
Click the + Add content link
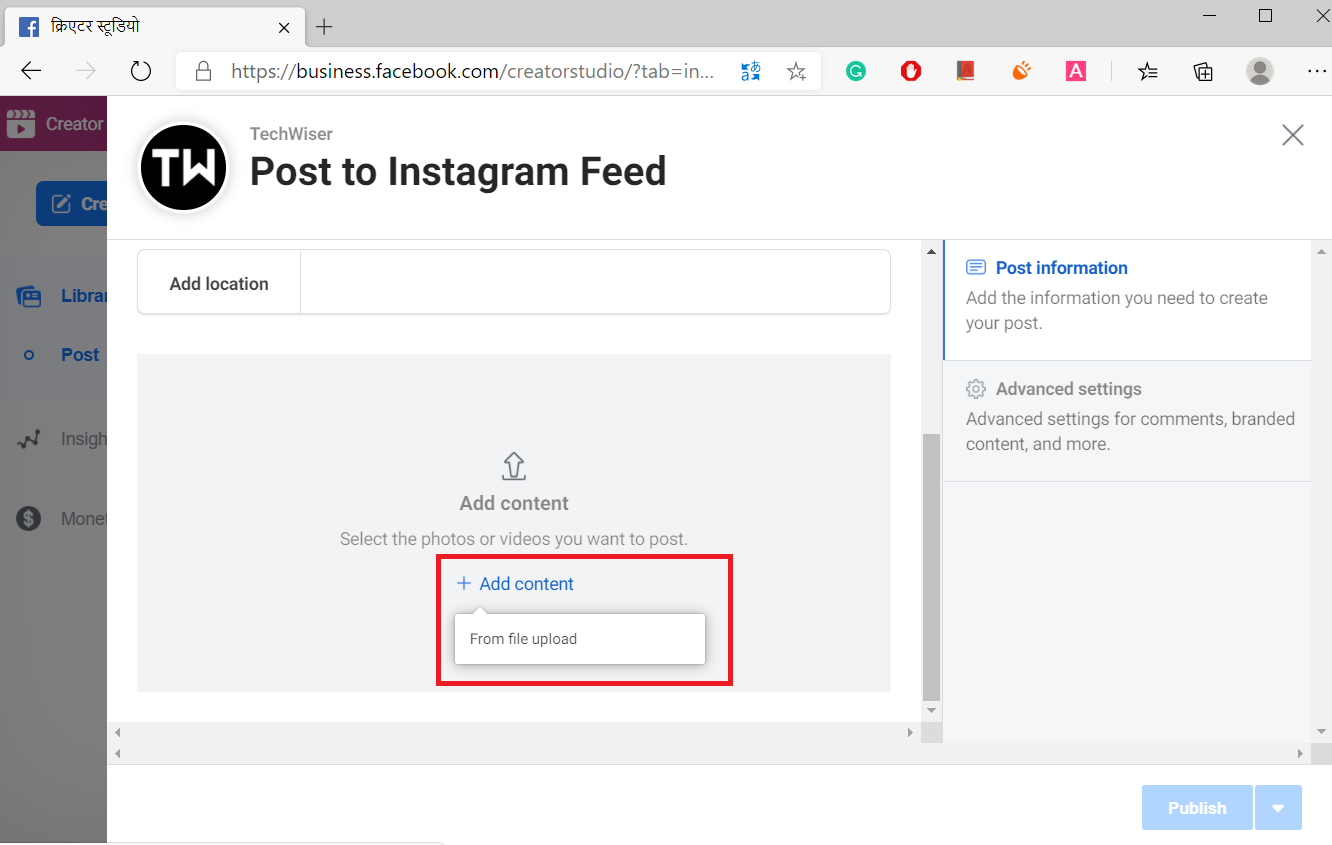515,584
